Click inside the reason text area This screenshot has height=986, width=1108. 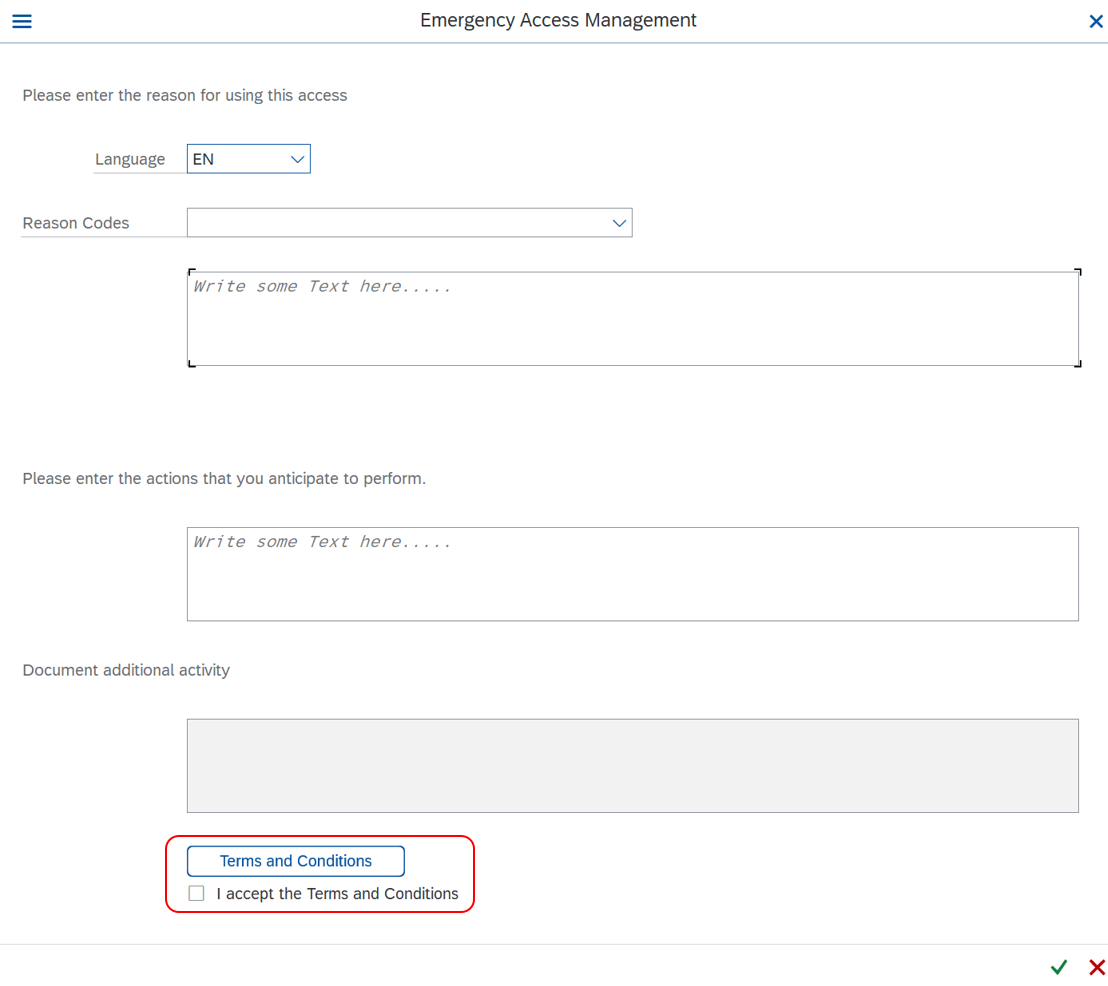pyautogui.click(x=632, y=315)
